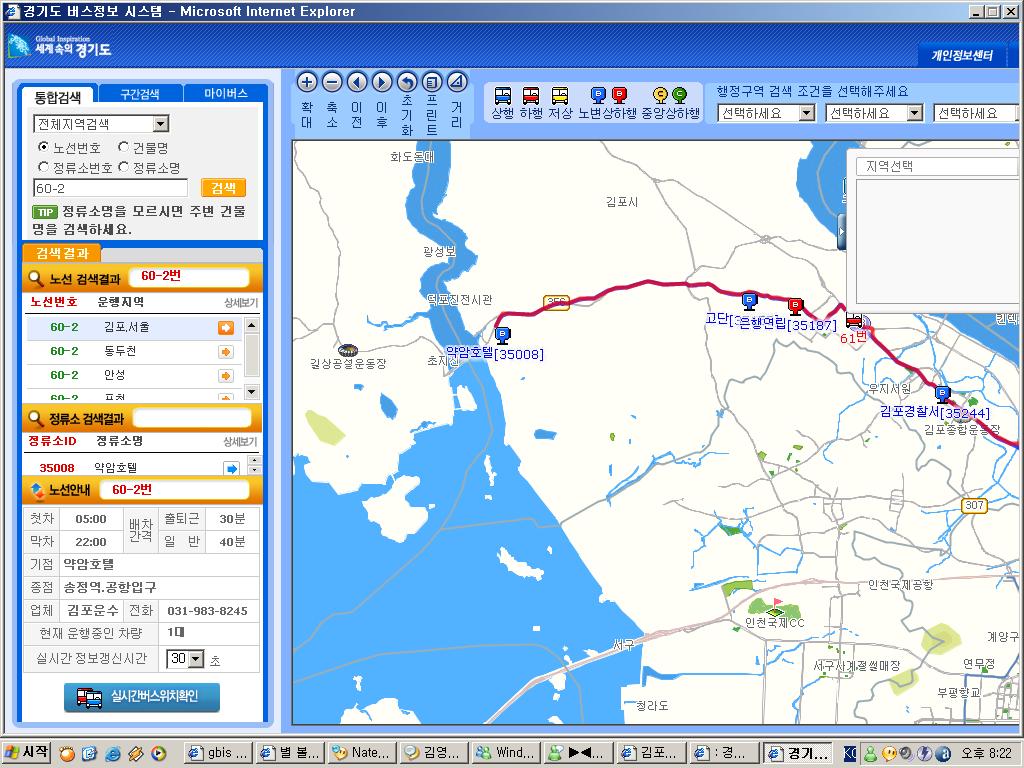This screenshot has height=768, width=1024.
Task: Click the route number input field
Action: (110, 188)
